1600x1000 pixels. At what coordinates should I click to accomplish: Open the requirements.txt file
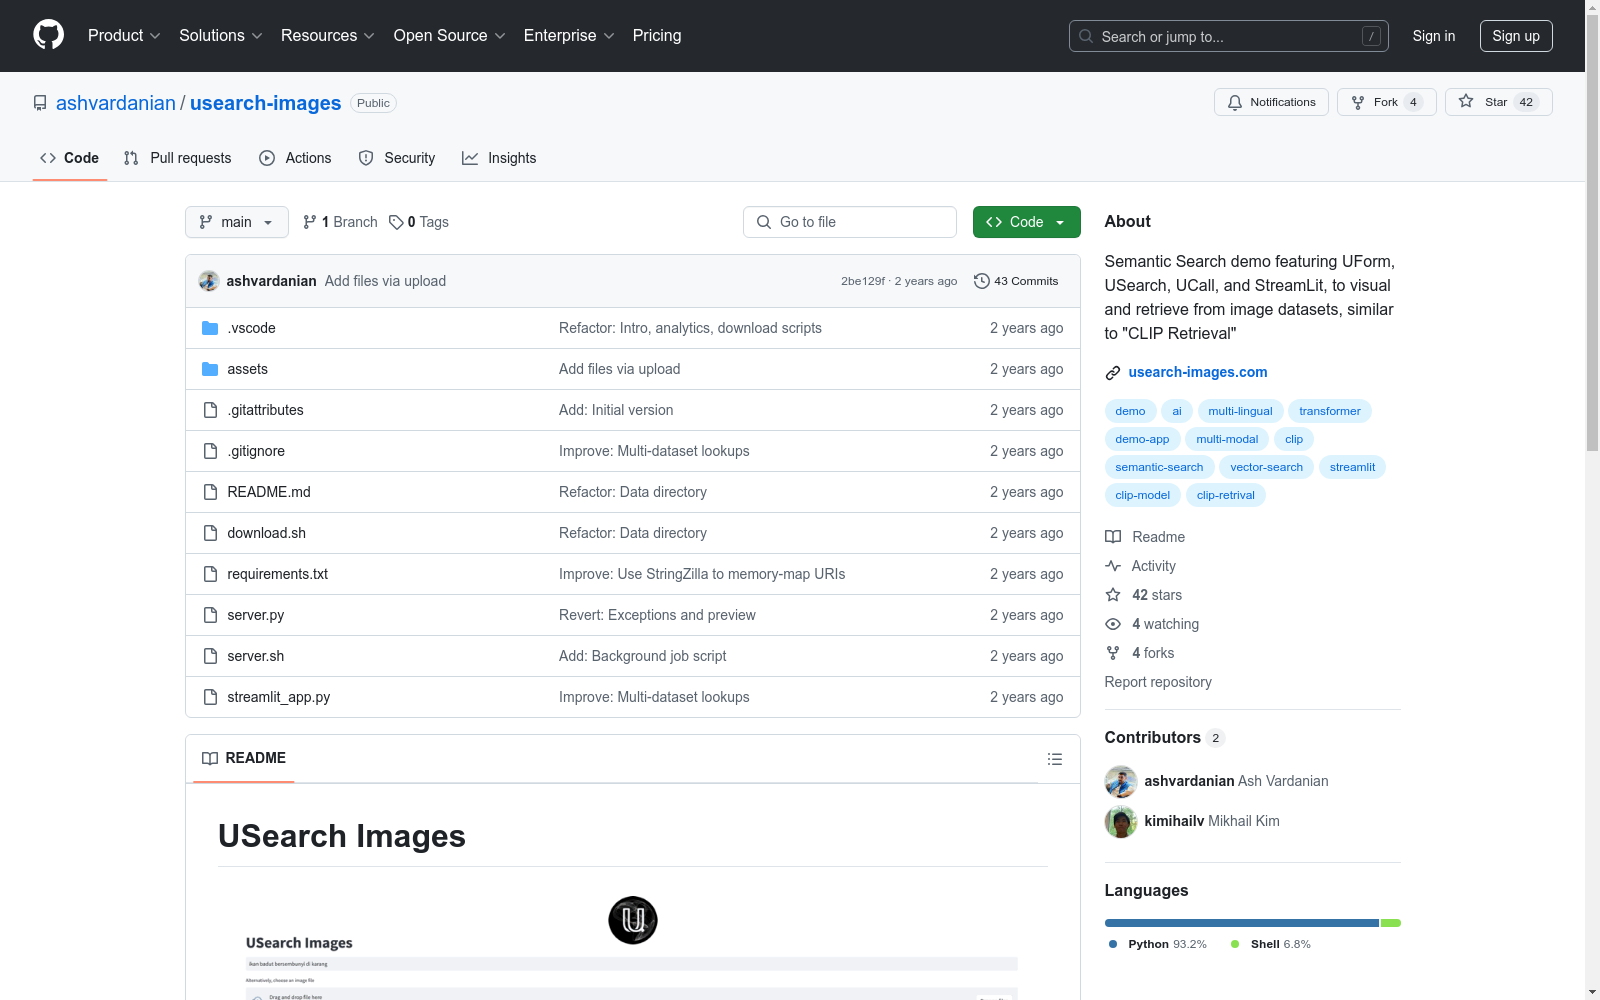click(x=278, y=574)
